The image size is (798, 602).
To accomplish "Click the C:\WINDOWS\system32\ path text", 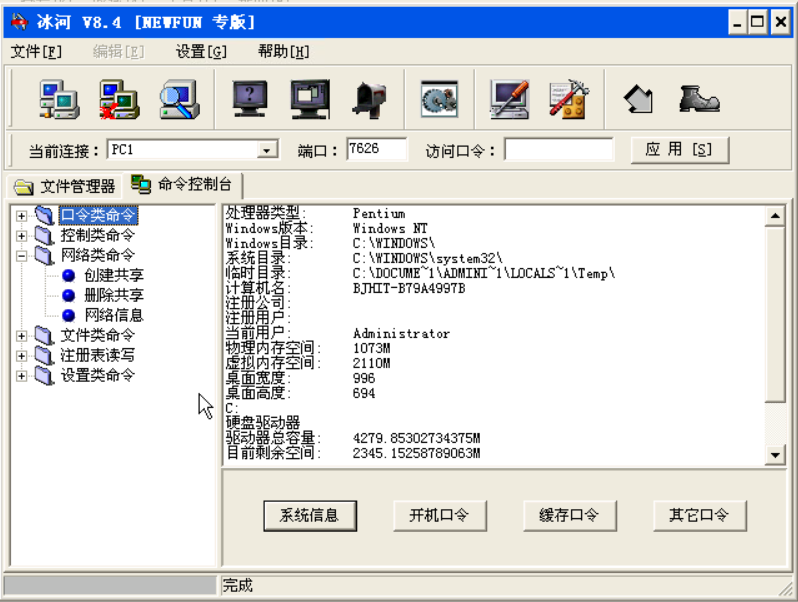I will [428, 259].
